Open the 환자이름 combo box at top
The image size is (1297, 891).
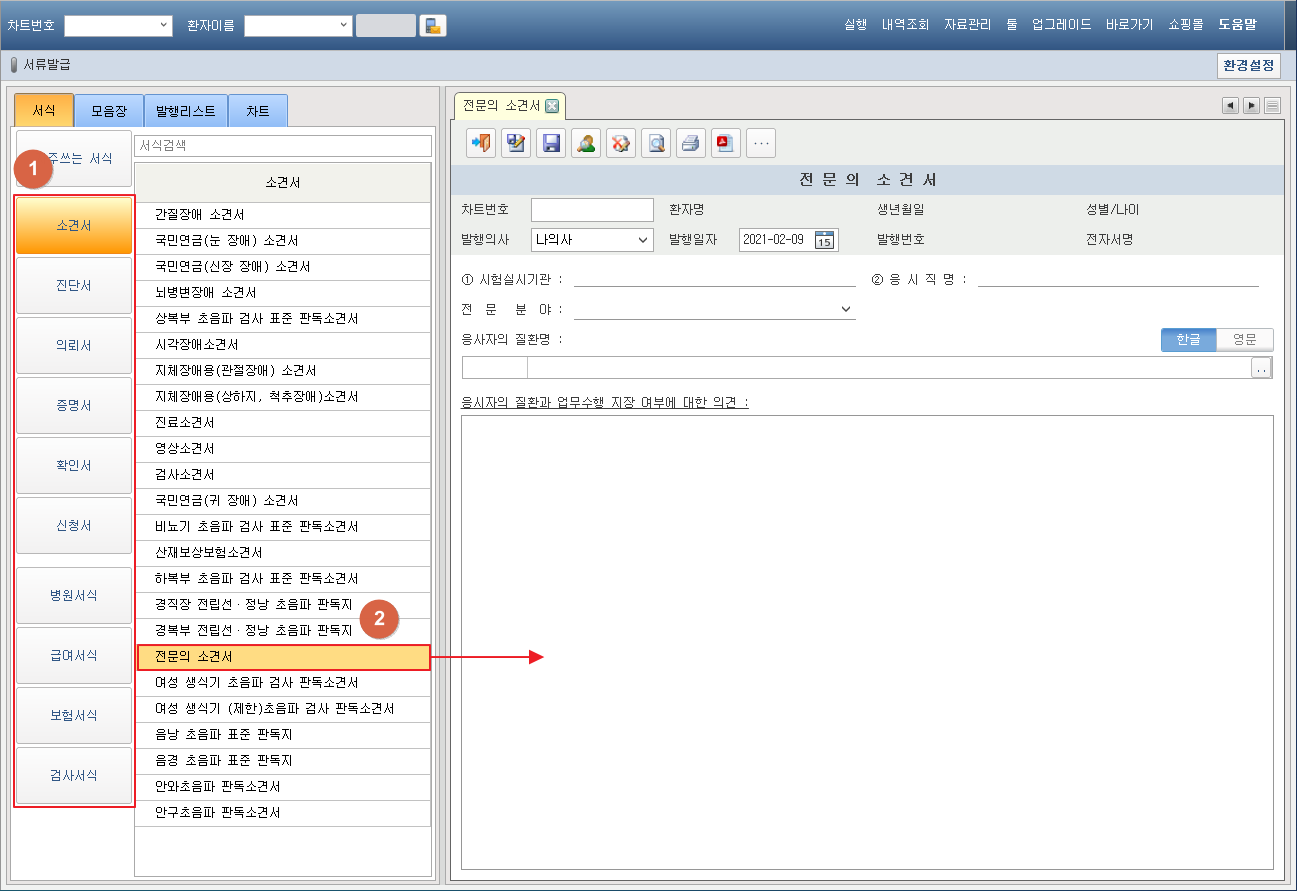343,26
